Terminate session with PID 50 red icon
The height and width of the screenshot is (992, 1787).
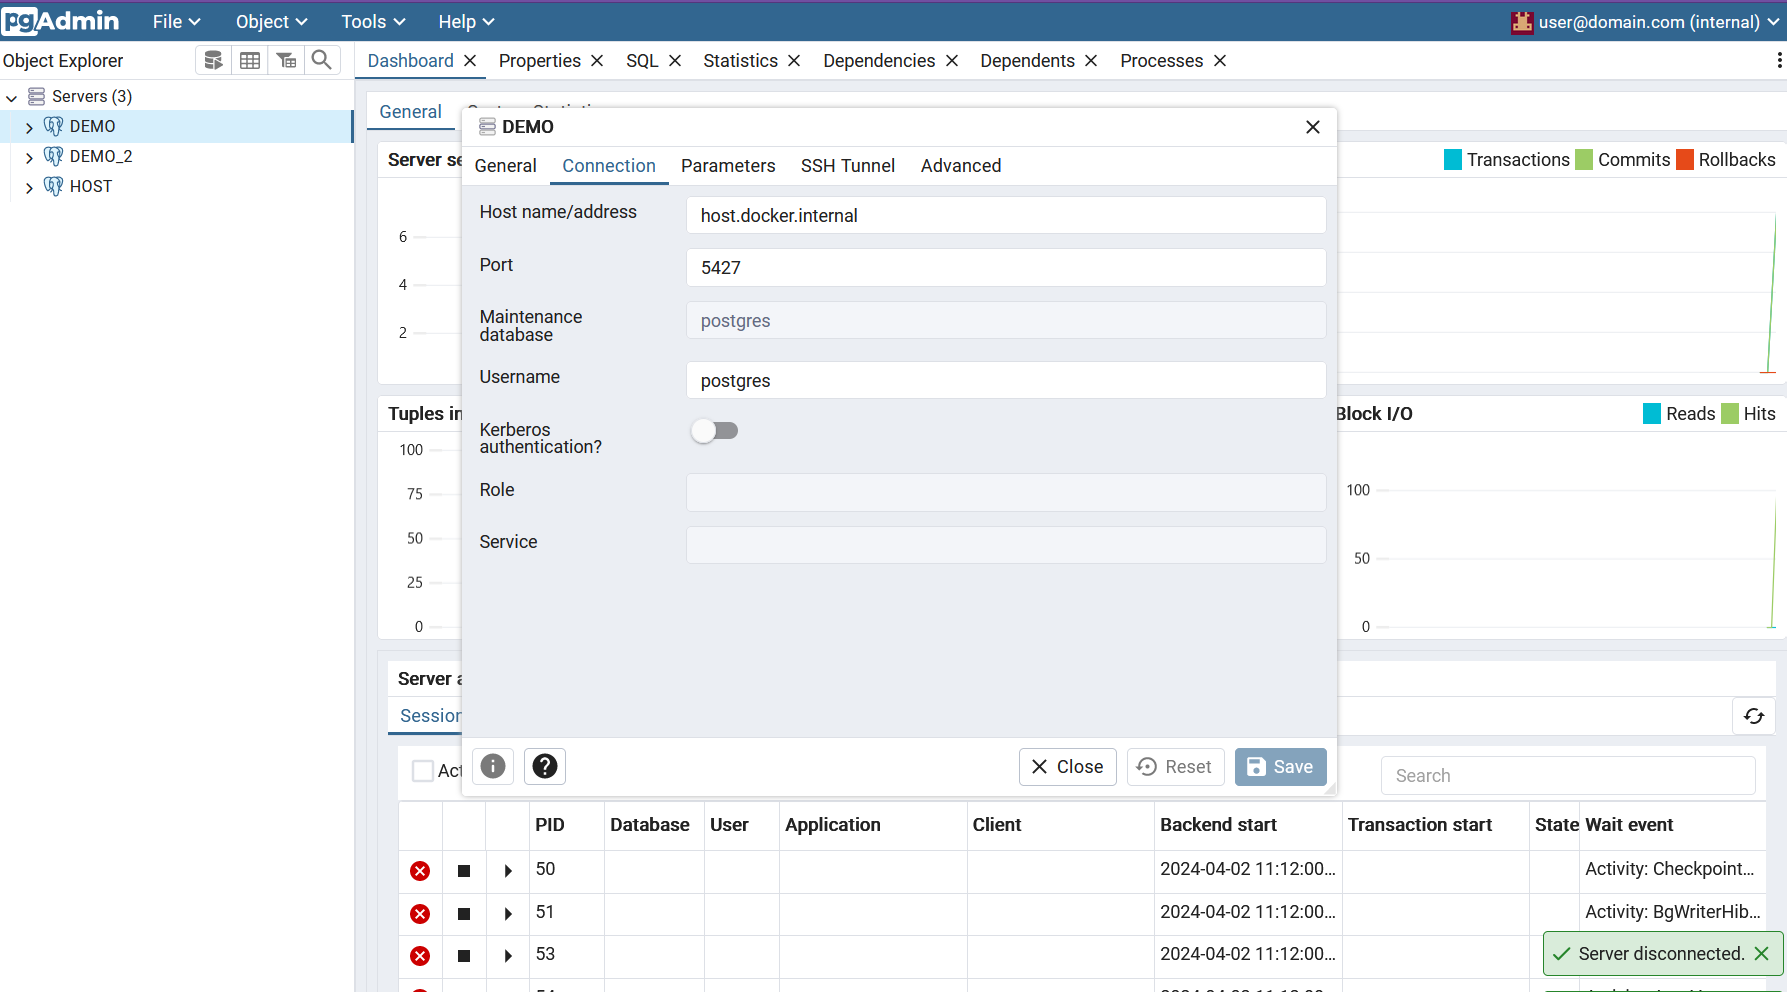click(420, 871)
